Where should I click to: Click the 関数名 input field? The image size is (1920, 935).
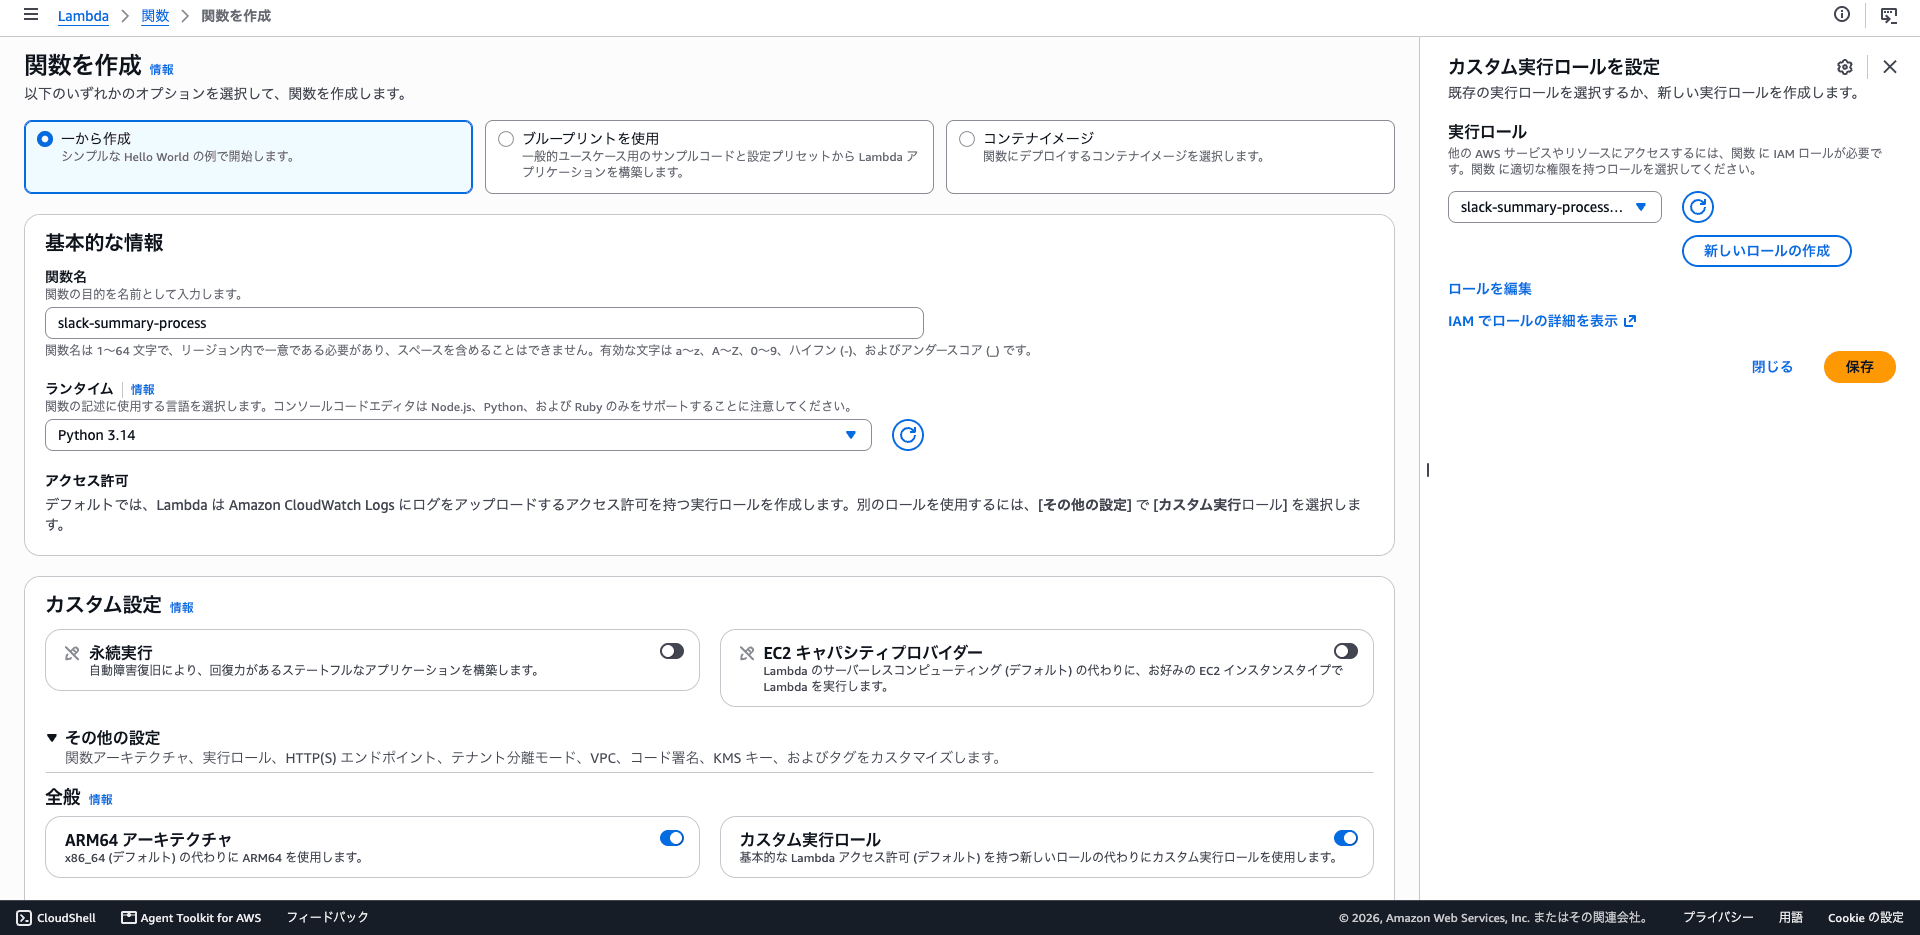484,323
